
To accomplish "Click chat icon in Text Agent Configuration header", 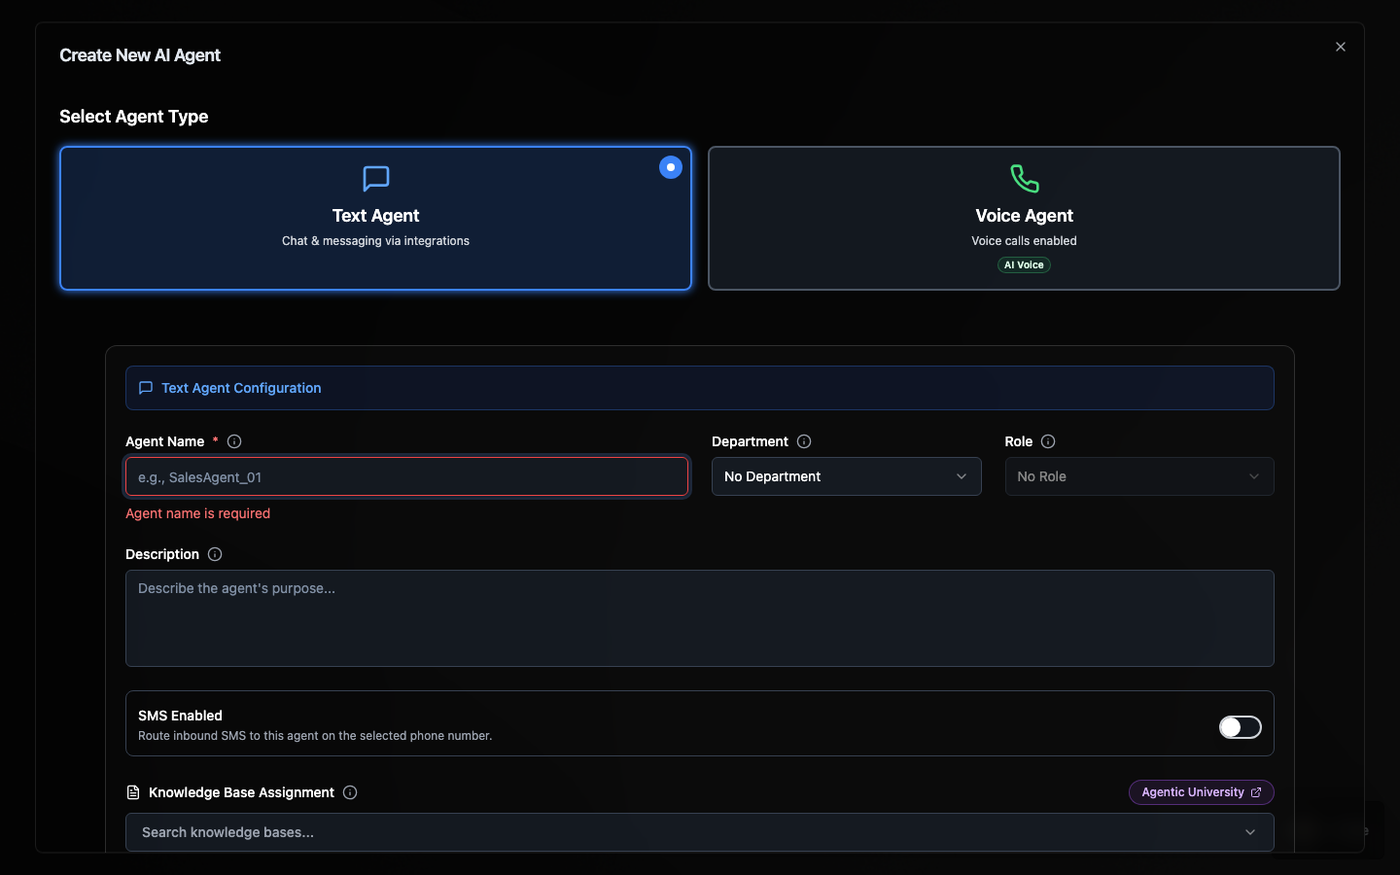I will tap(146, 388).
